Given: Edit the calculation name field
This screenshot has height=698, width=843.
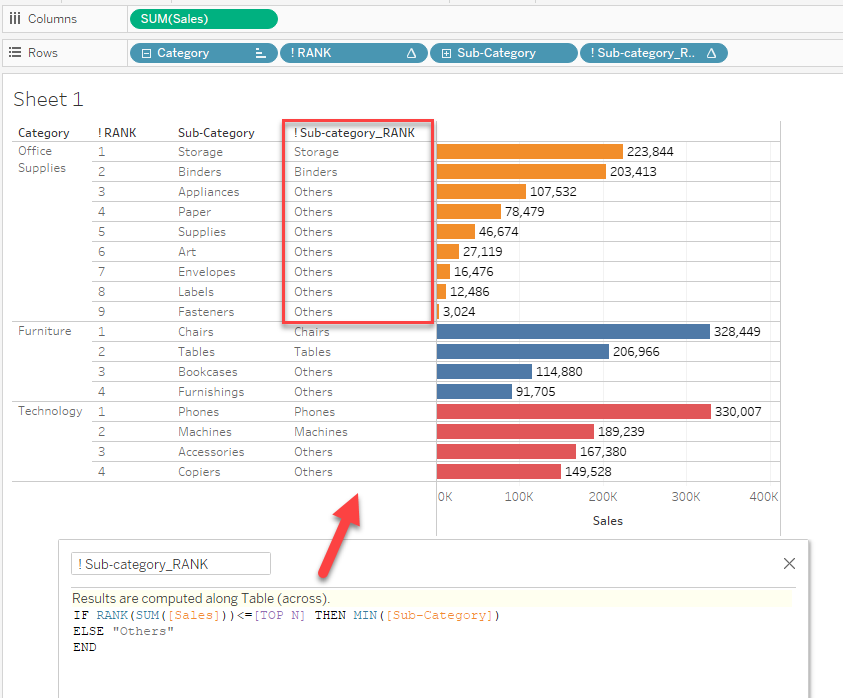Looking at the screenshot, I should [x=171, y=564].
